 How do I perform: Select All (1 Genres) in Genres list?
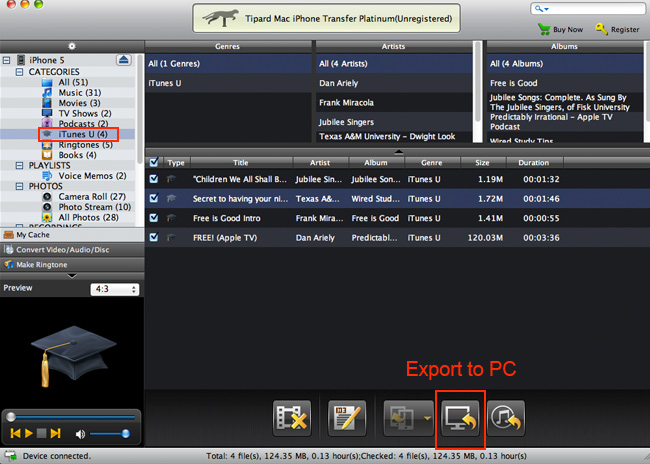point(228,63)
